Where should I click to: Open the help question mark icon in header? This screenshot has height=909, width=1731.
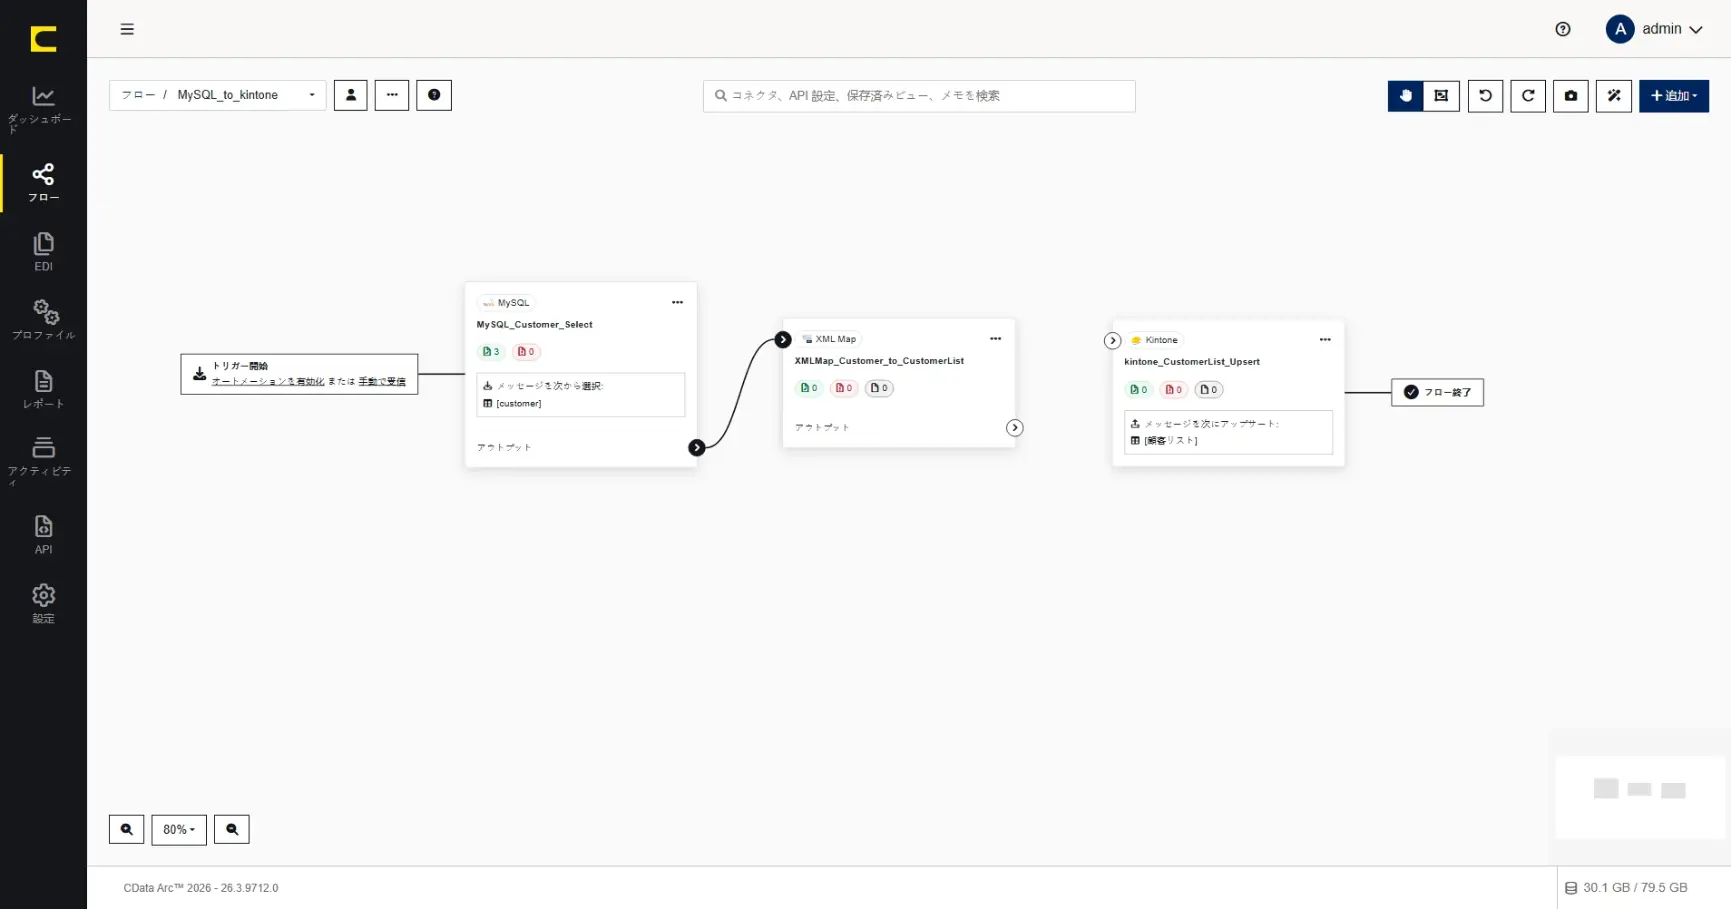[x=1563, y=29]
